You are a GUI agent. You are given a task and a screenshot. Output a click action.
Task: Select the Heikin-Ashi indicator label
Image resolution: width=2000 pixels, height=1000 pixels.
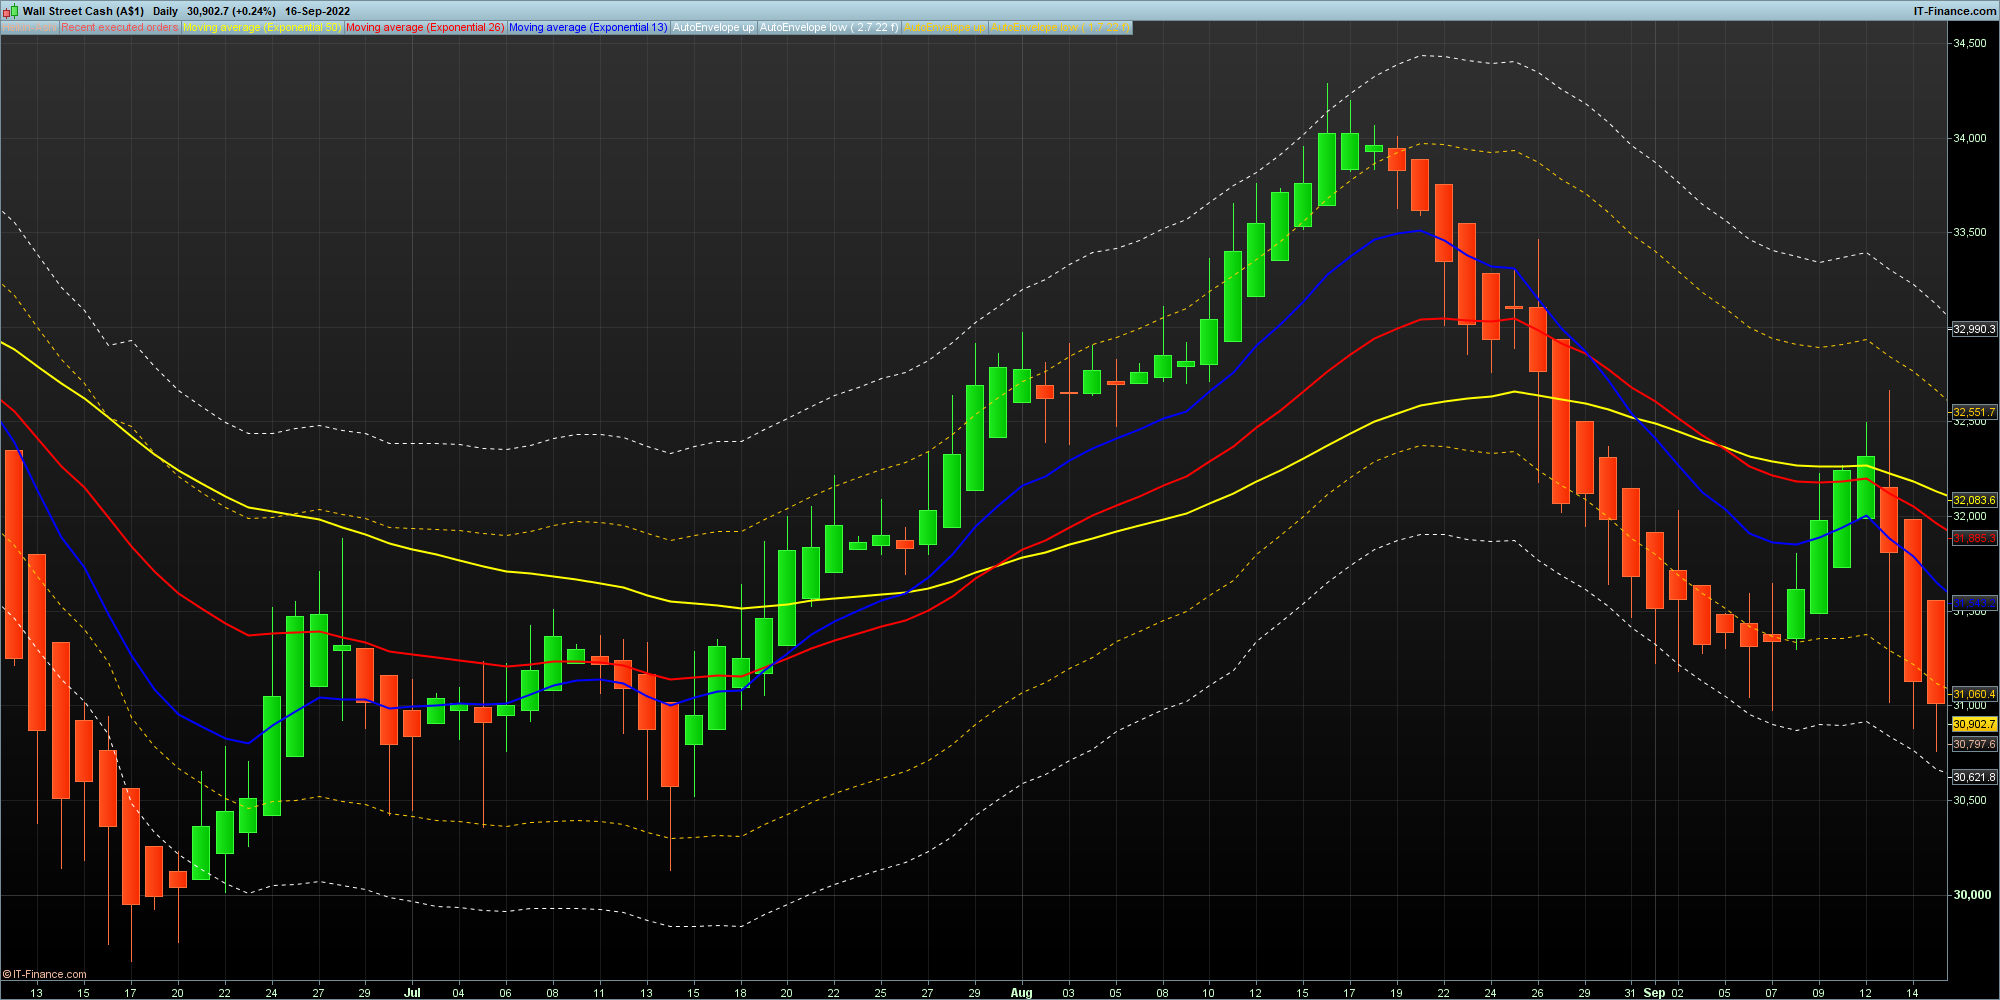coord(30,28)
